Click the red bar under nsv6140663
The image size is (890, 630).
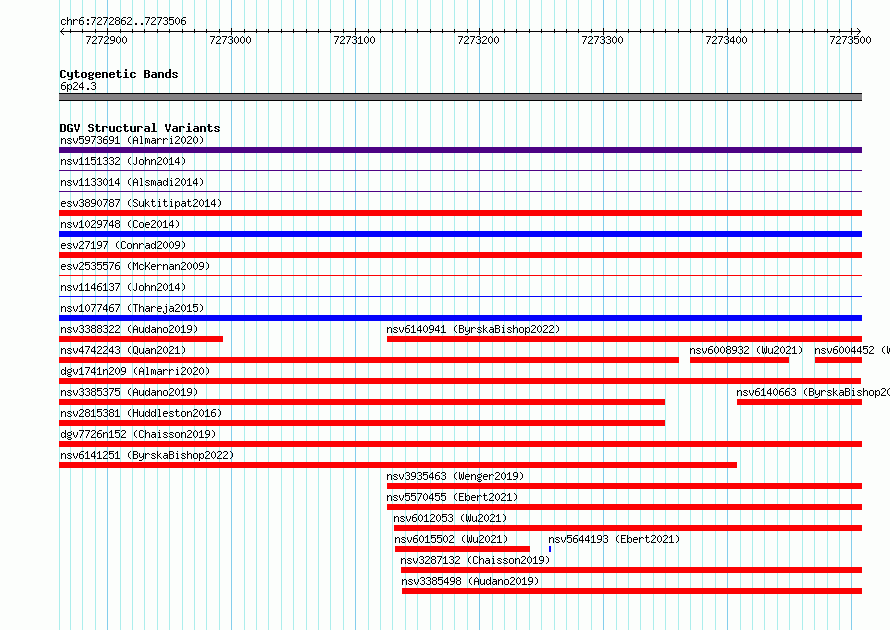[800, 402]
